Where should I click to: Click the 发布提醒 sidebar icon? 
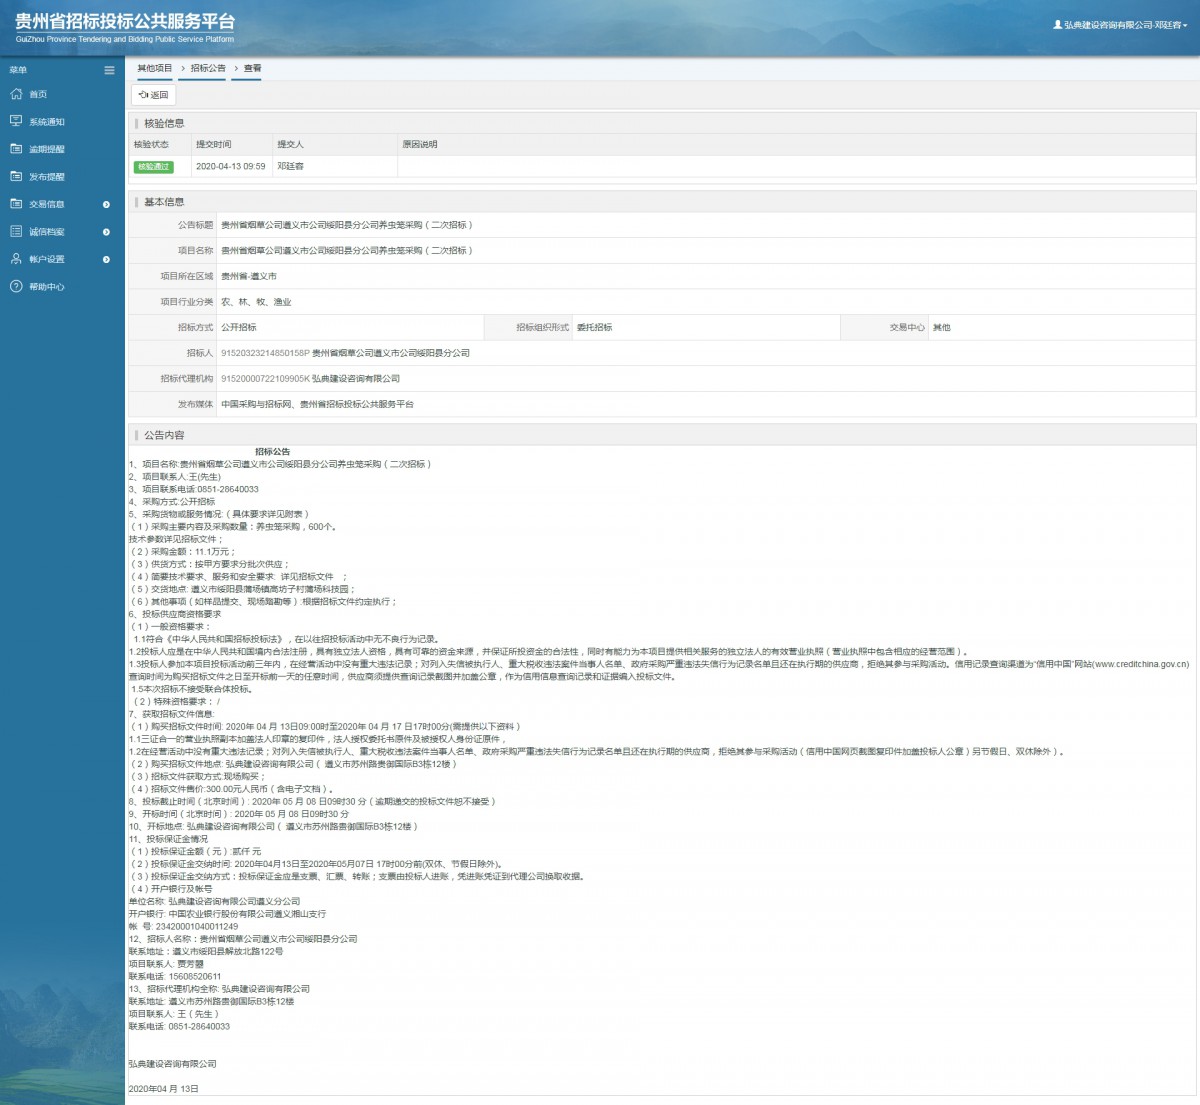[x=16, y=176]
